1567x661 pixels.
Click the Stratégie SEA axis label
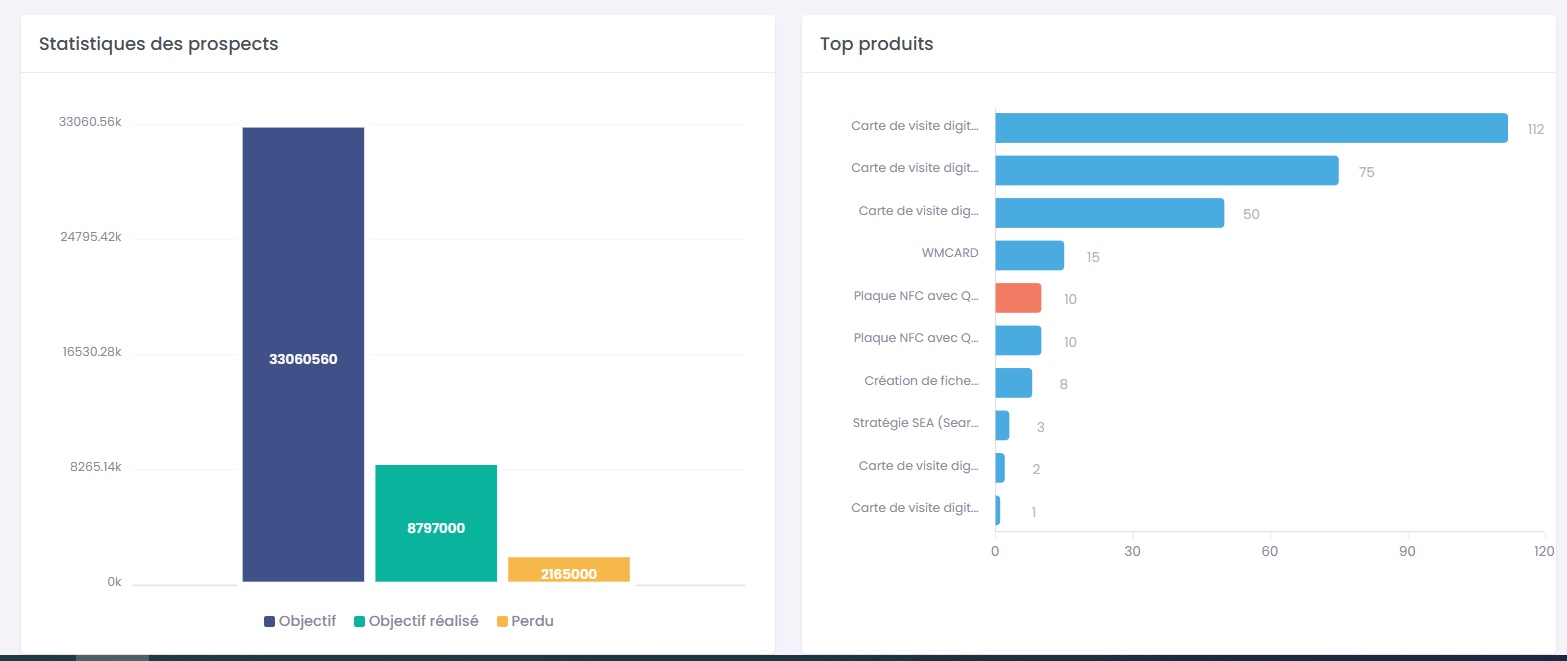click(x=915, y=423)
